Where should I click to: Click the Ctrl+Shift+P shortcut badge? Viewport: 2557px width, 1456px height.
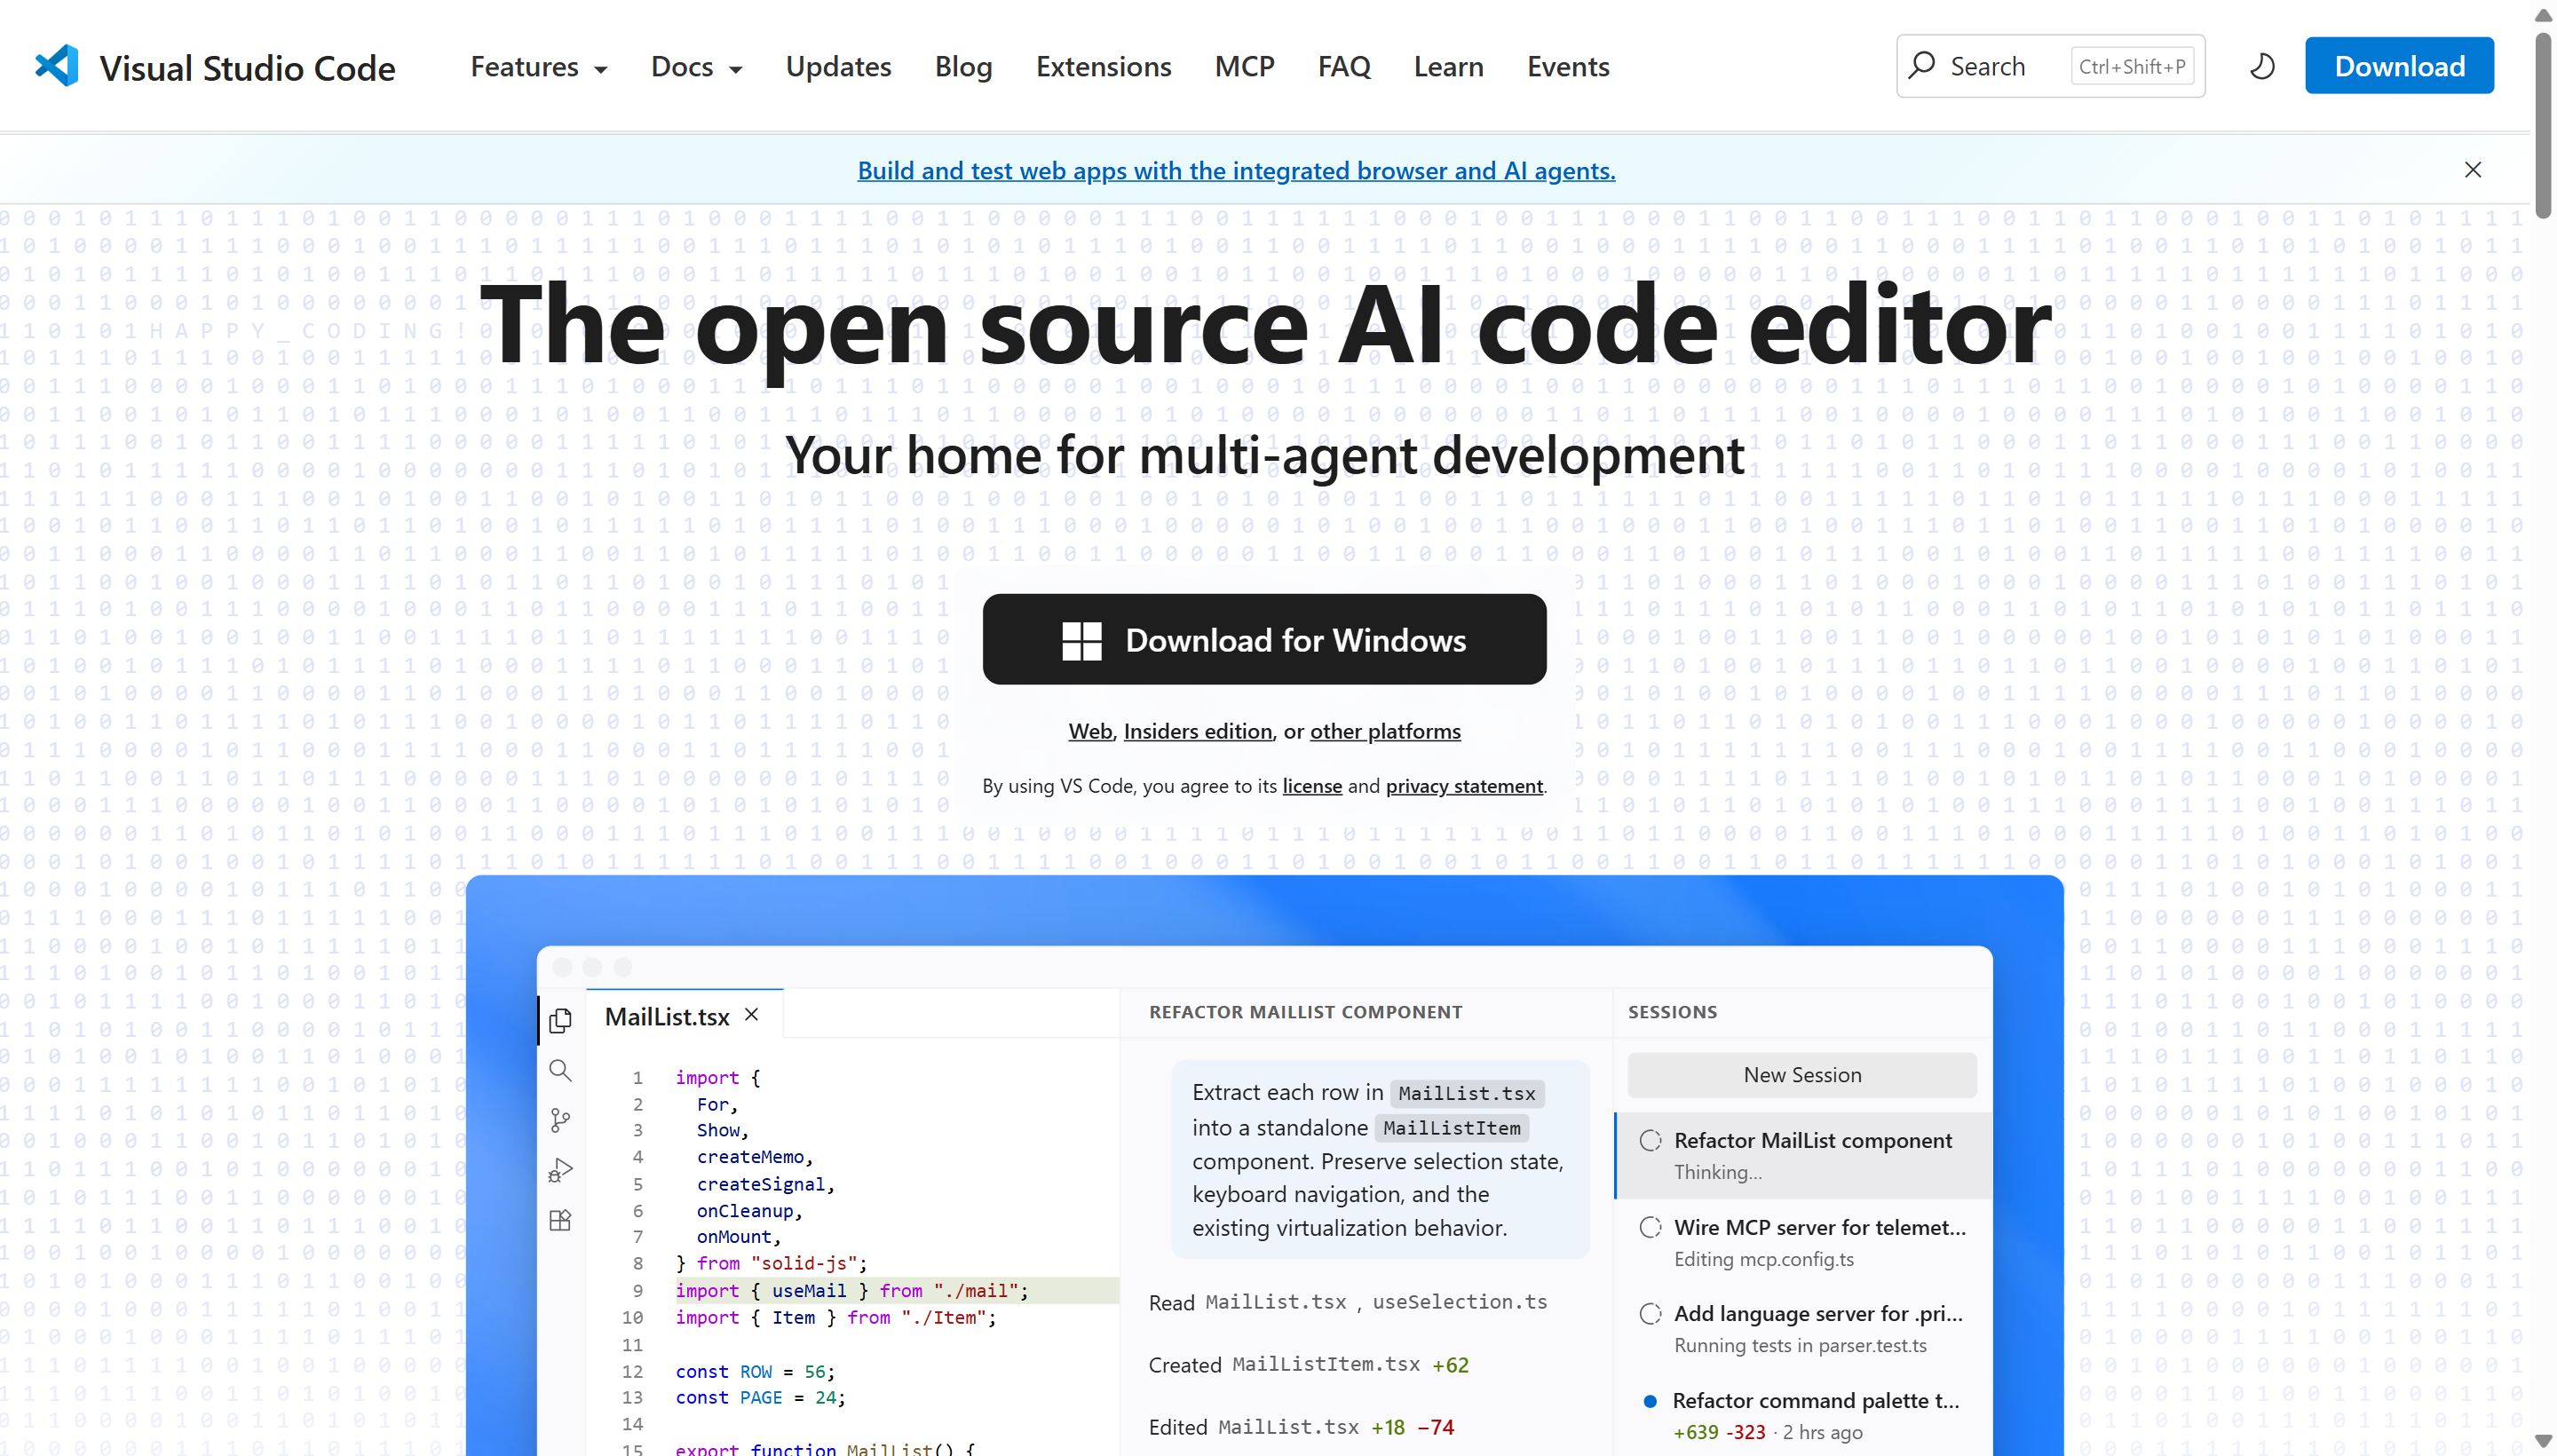pyautogui.click(x=2132, y=67)
